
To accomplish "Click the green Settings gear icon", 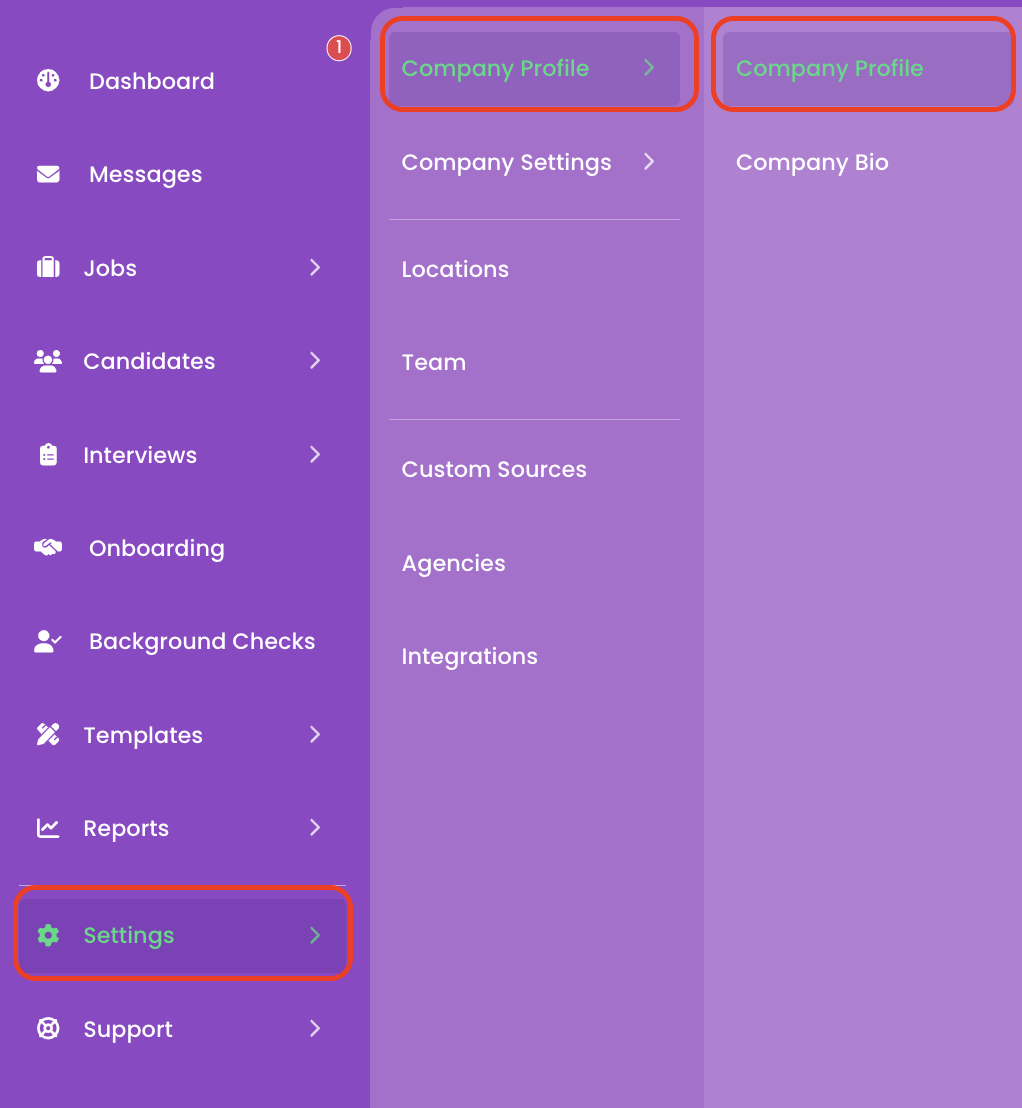I will [x=48, y=935].
